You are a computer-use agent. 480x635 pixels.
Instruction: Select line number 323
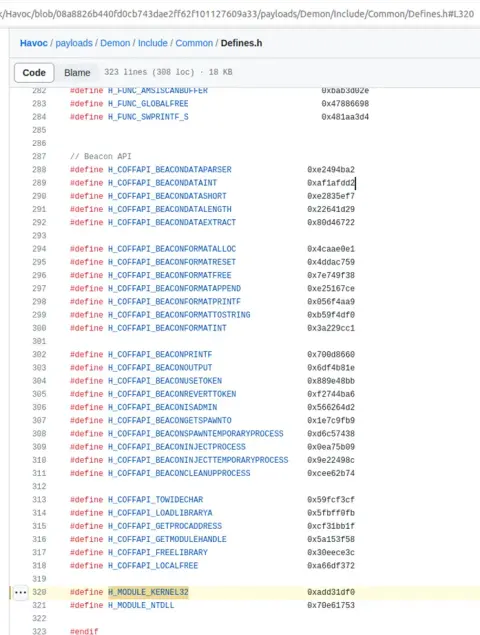(39, 631)
